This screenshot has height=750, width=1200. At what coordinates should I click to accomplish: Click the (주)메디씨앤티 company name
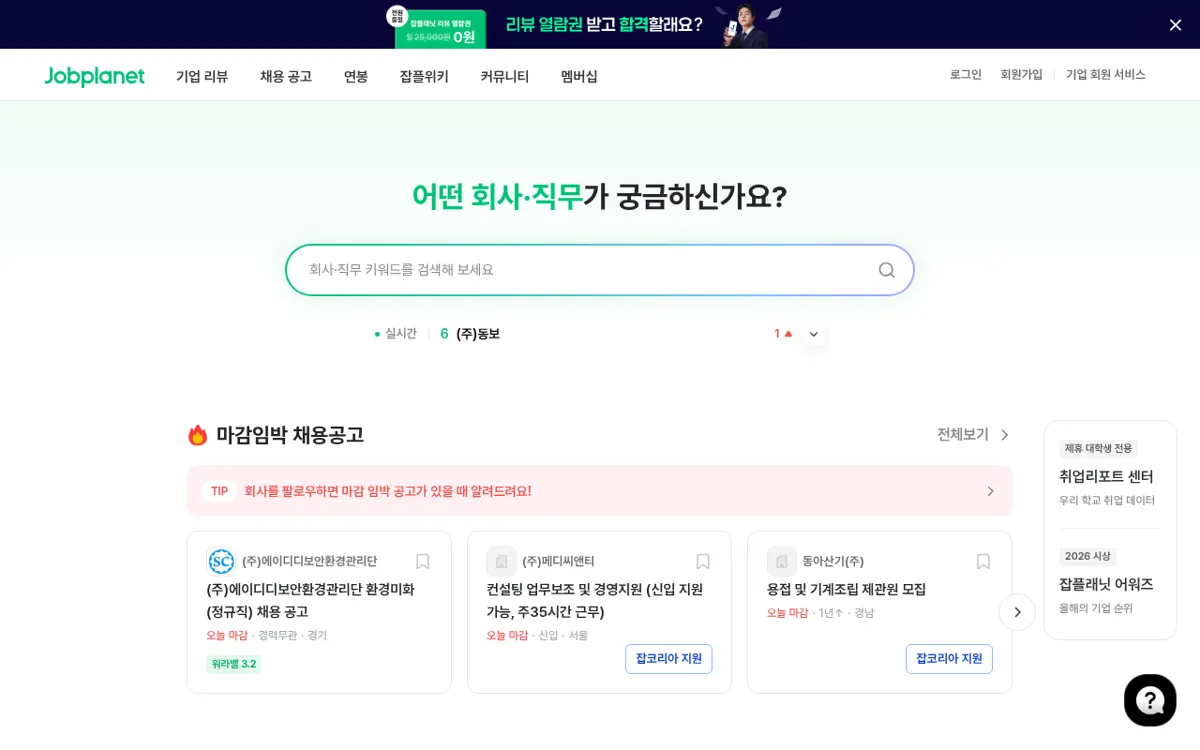tap(558, 561)
